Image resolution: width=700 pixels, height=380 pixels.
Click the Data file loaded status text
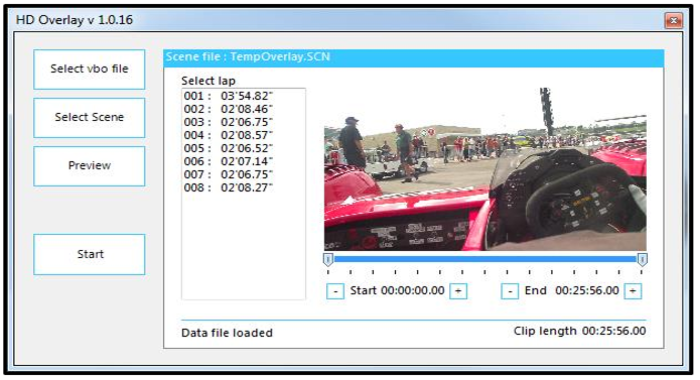click(x=227, y=333)
